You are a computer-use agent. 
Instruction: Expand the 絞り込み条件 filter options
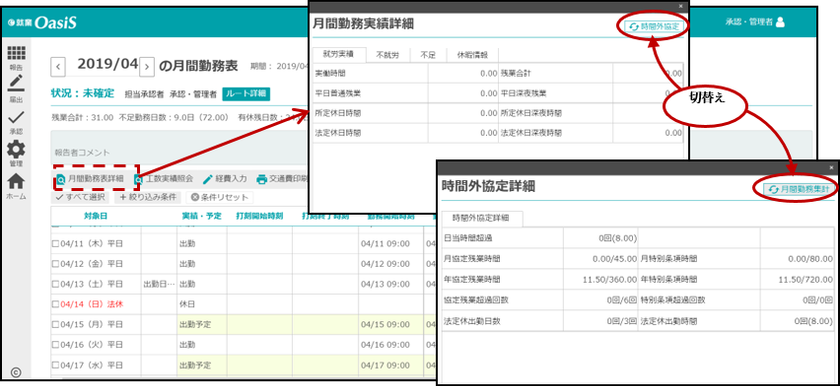pyautogui.click(x=147, y=197)
